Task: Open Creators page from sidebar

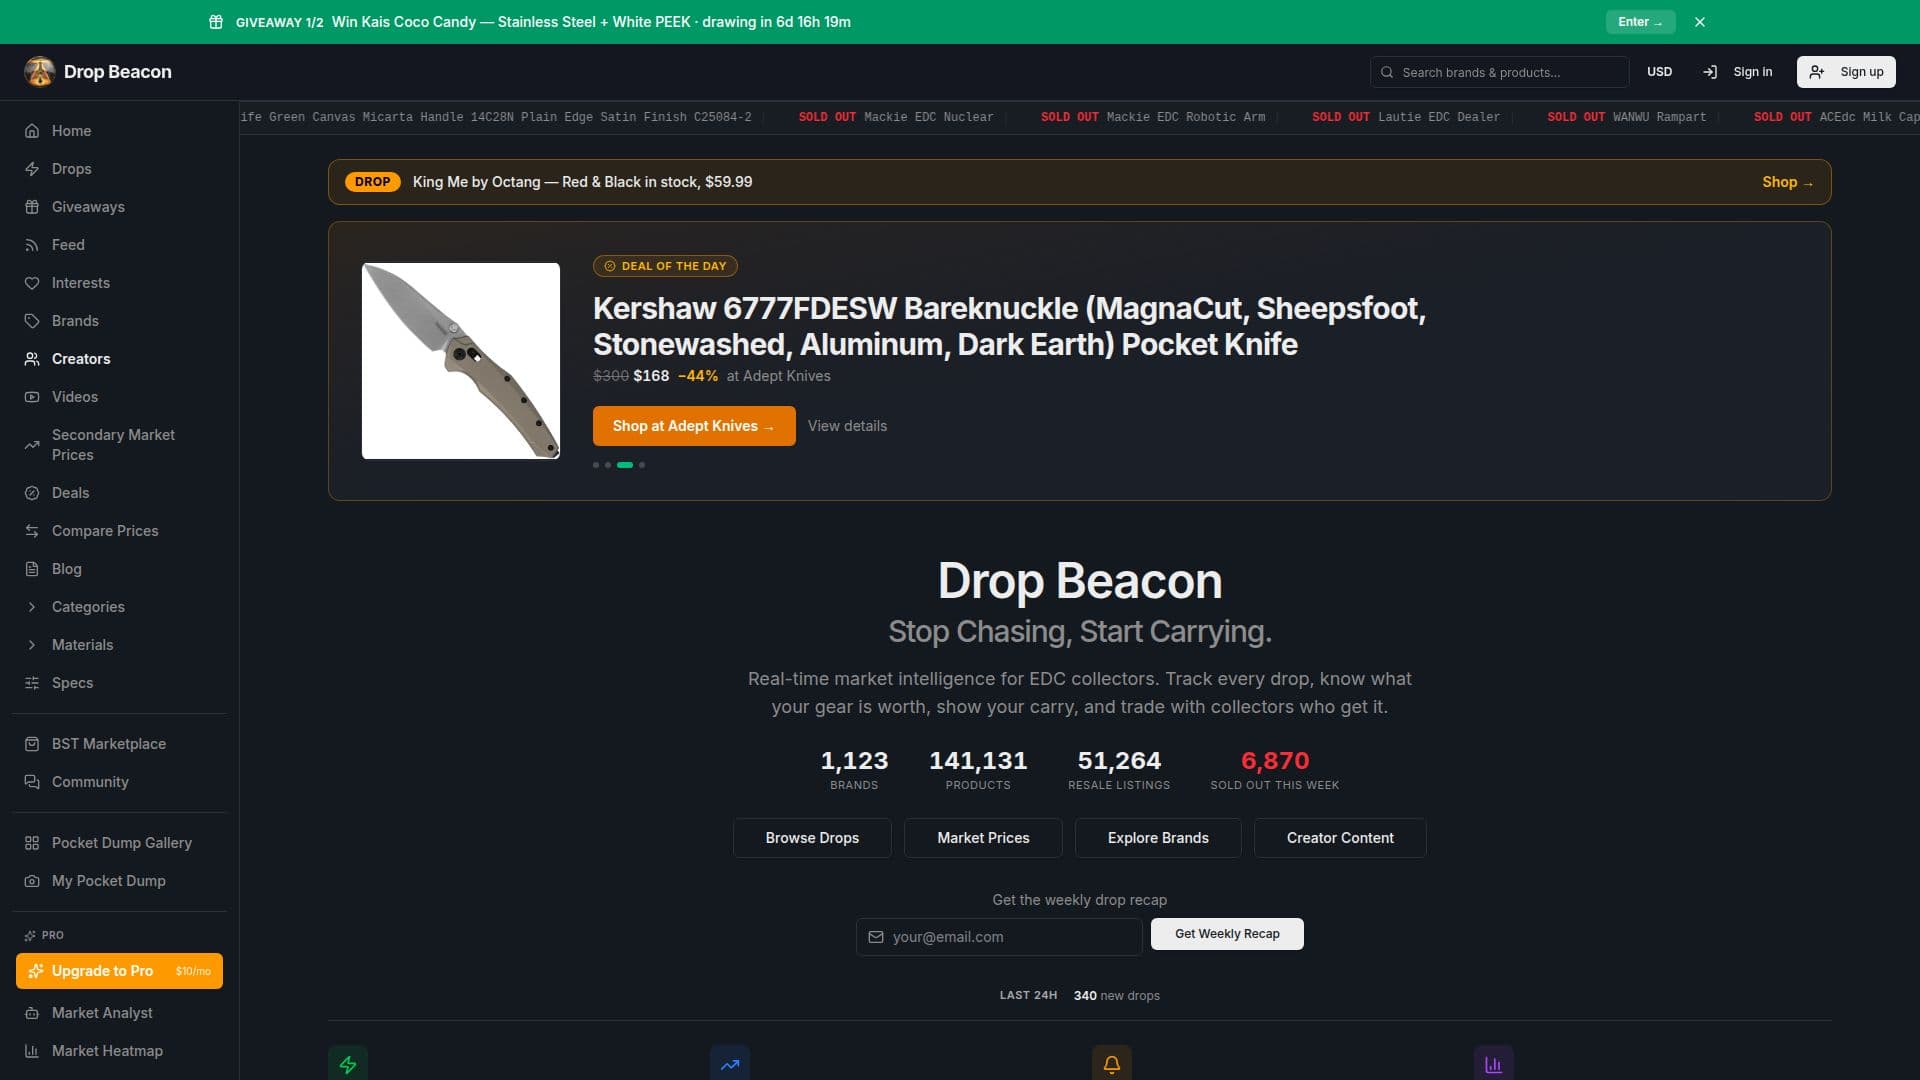Action: click(x=119, y=359)
